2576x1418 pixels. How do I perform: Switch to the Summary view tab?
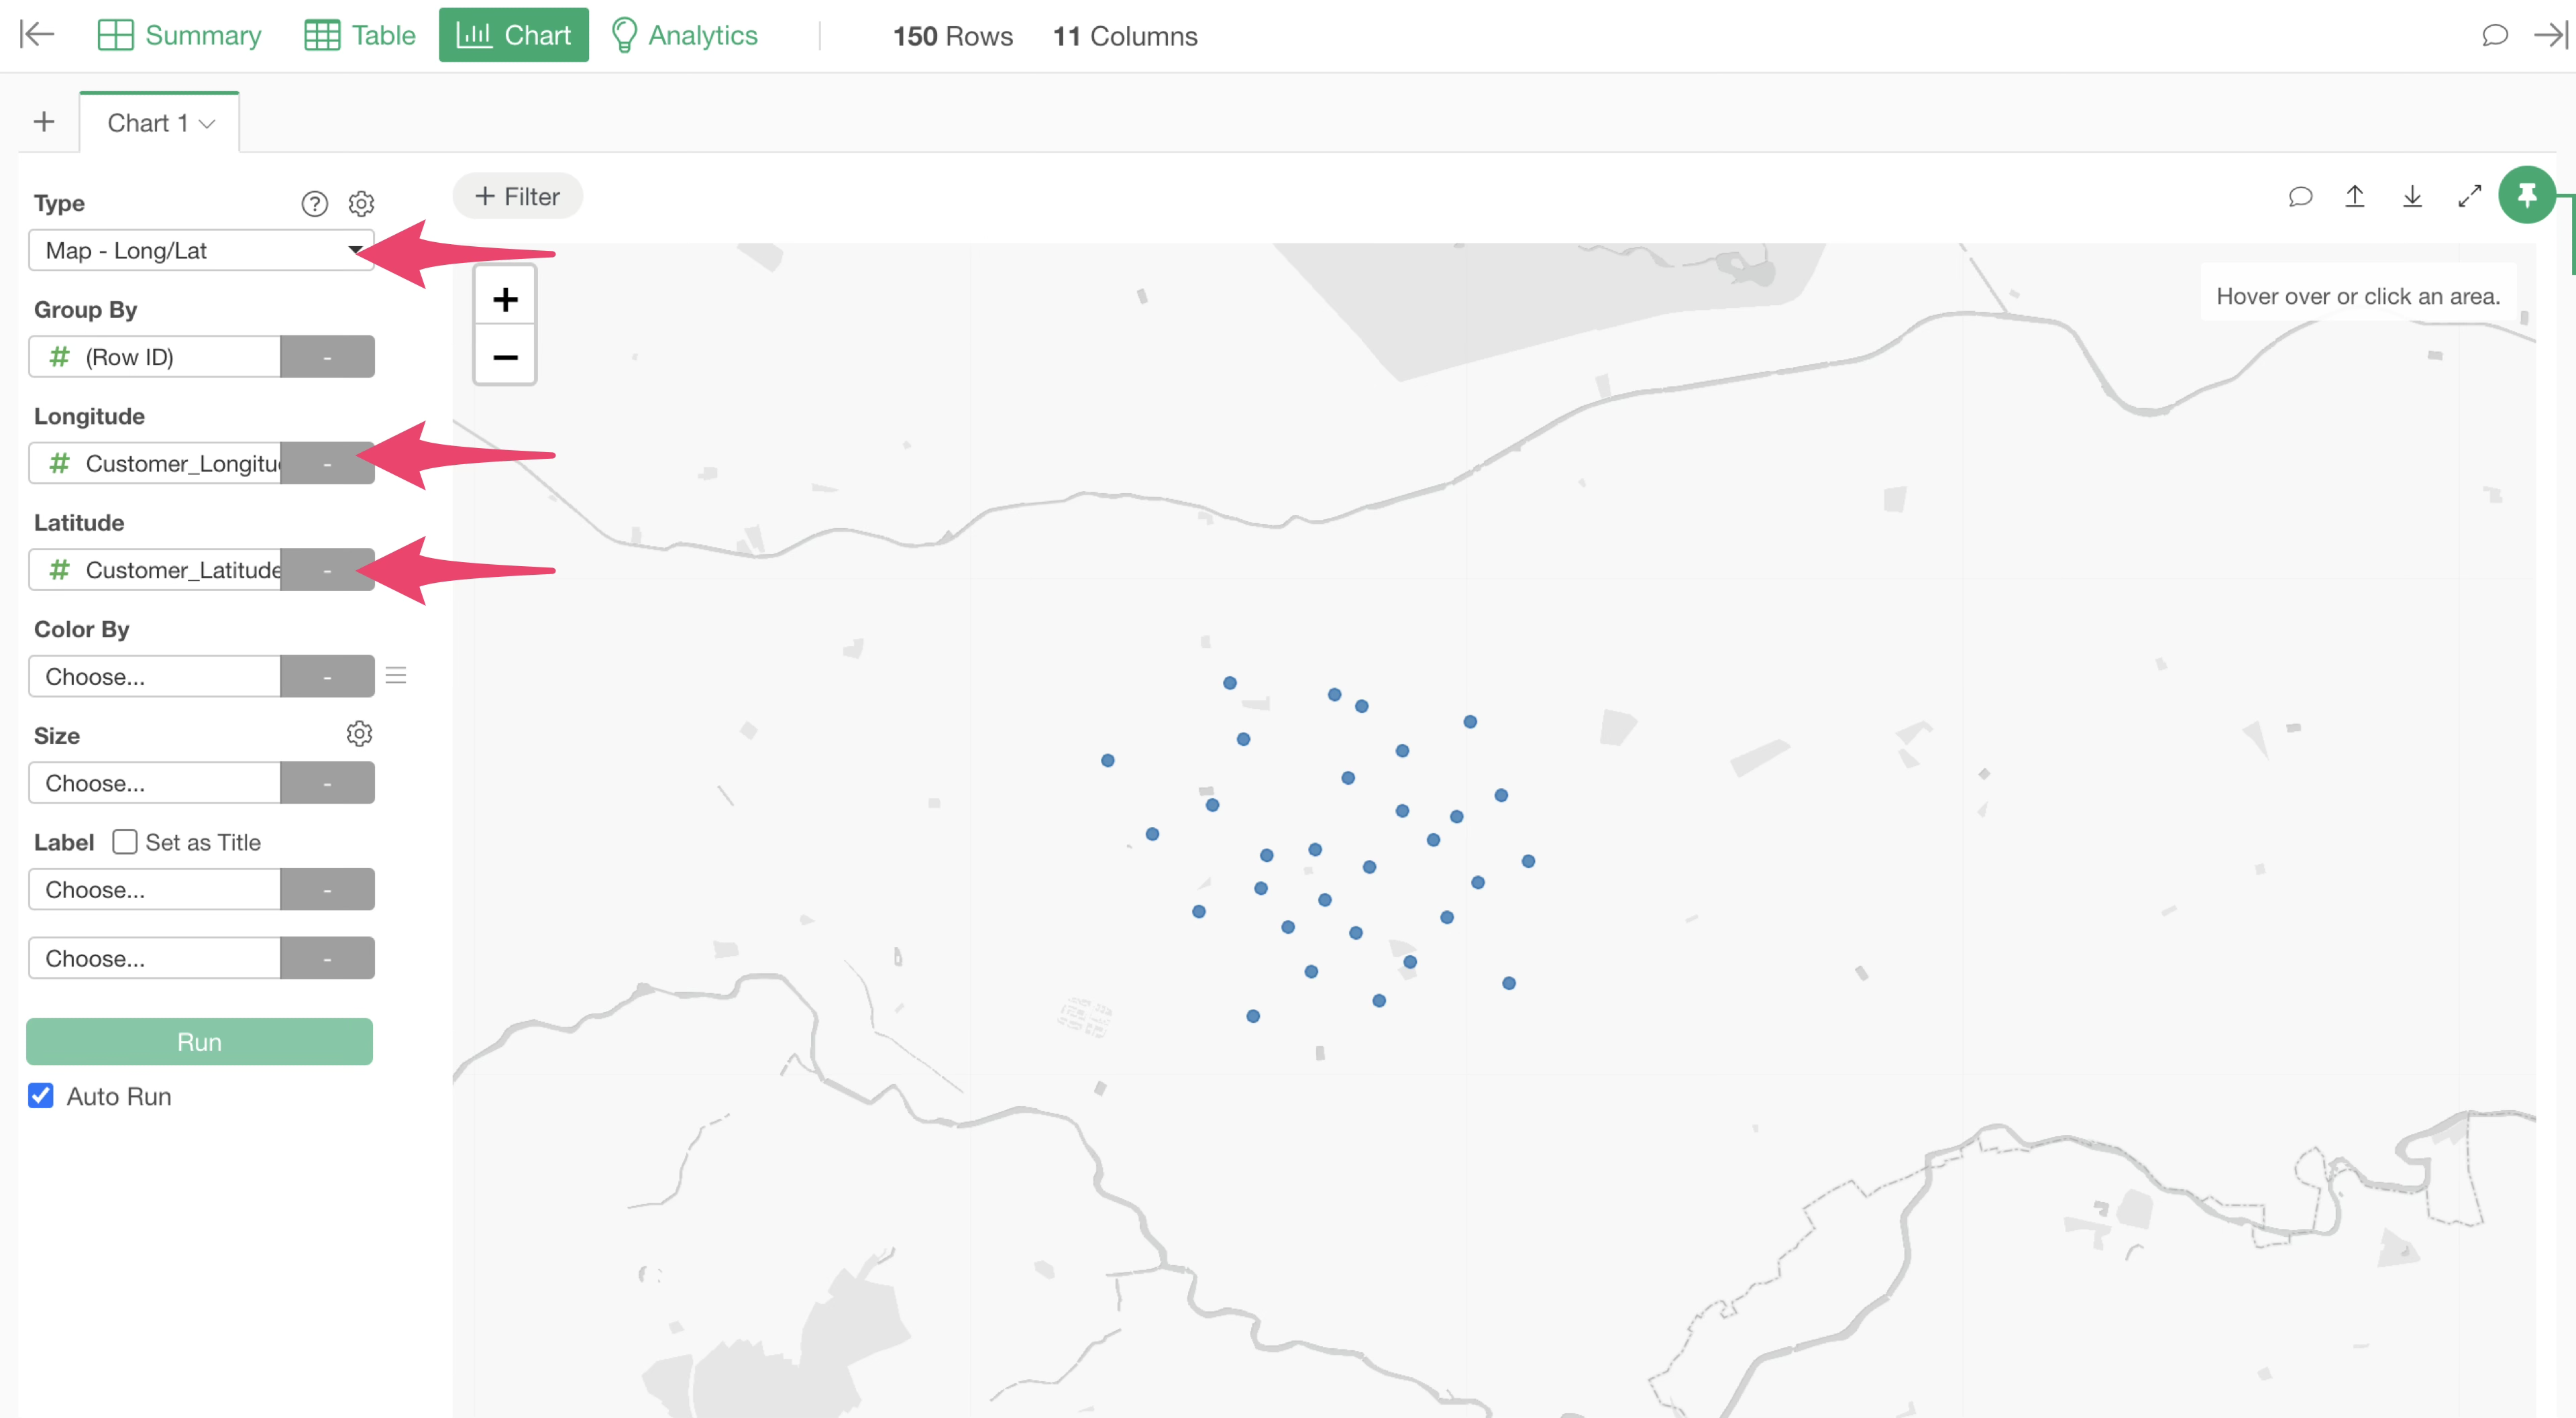(180, 36)
